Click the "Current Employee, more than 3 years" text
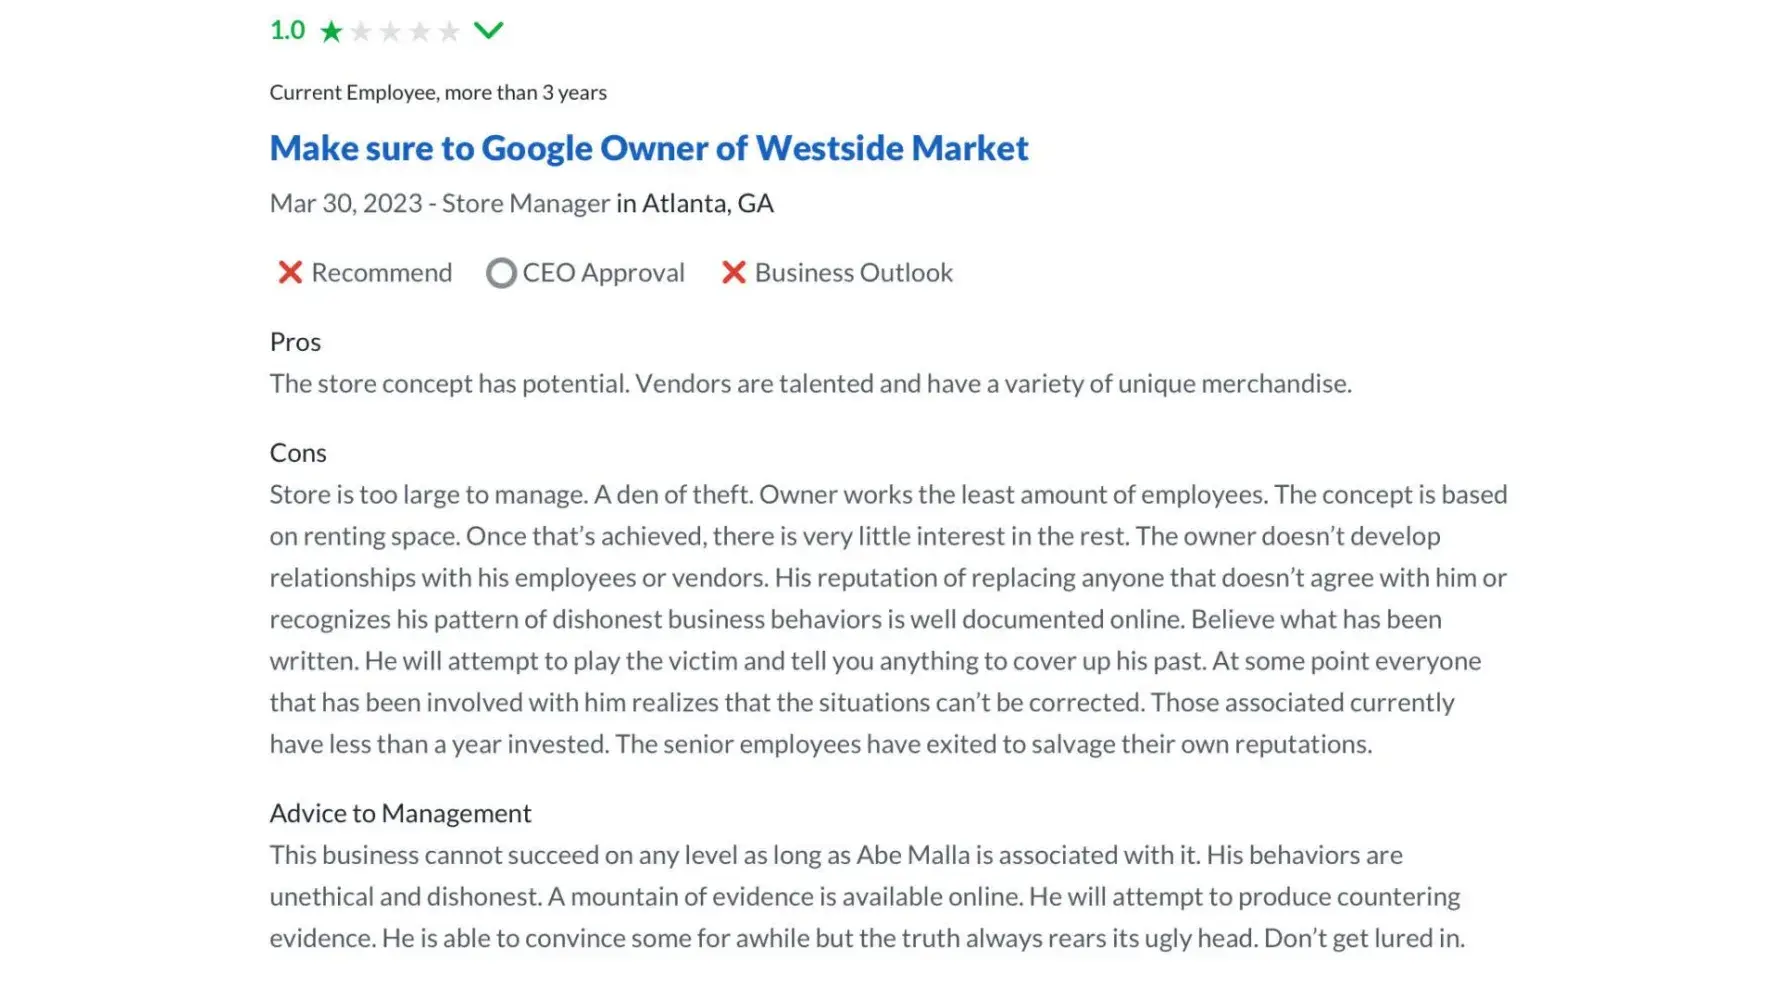 click(438, 93)
